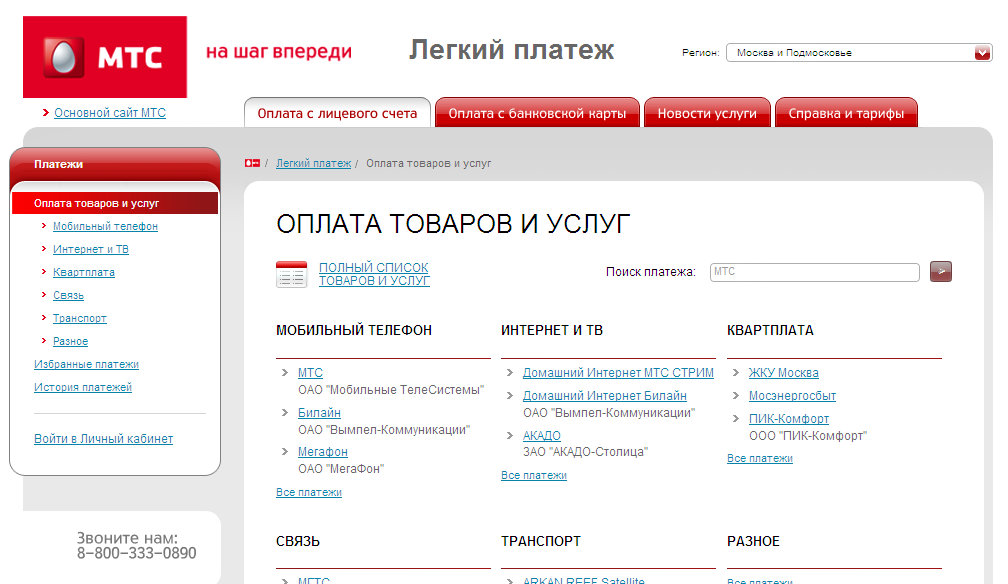Open История платежей link
The height and width of the screenshot is (584, 1008).
click(x=83, y=387)
